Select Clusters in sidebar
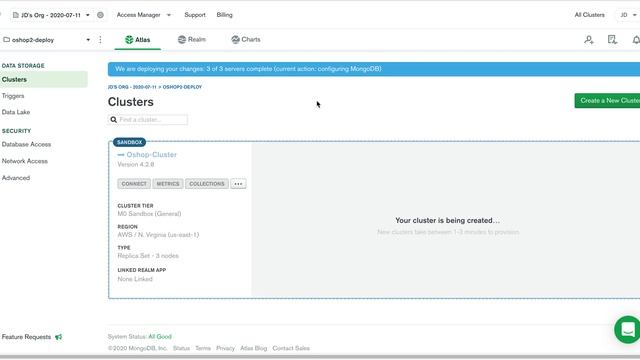The image size is (640, 360). 44,80
